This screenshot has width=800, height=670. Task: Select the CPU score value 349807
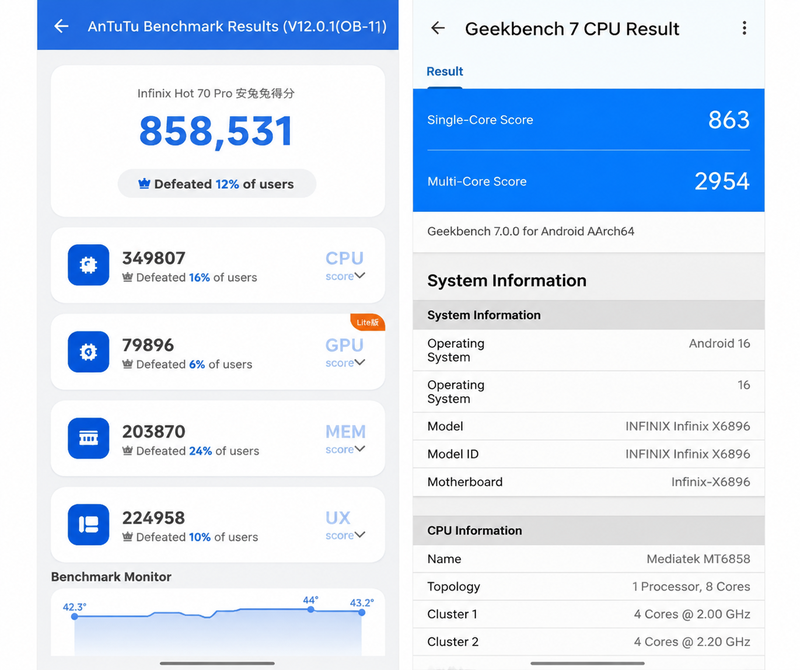click(154, 258)
